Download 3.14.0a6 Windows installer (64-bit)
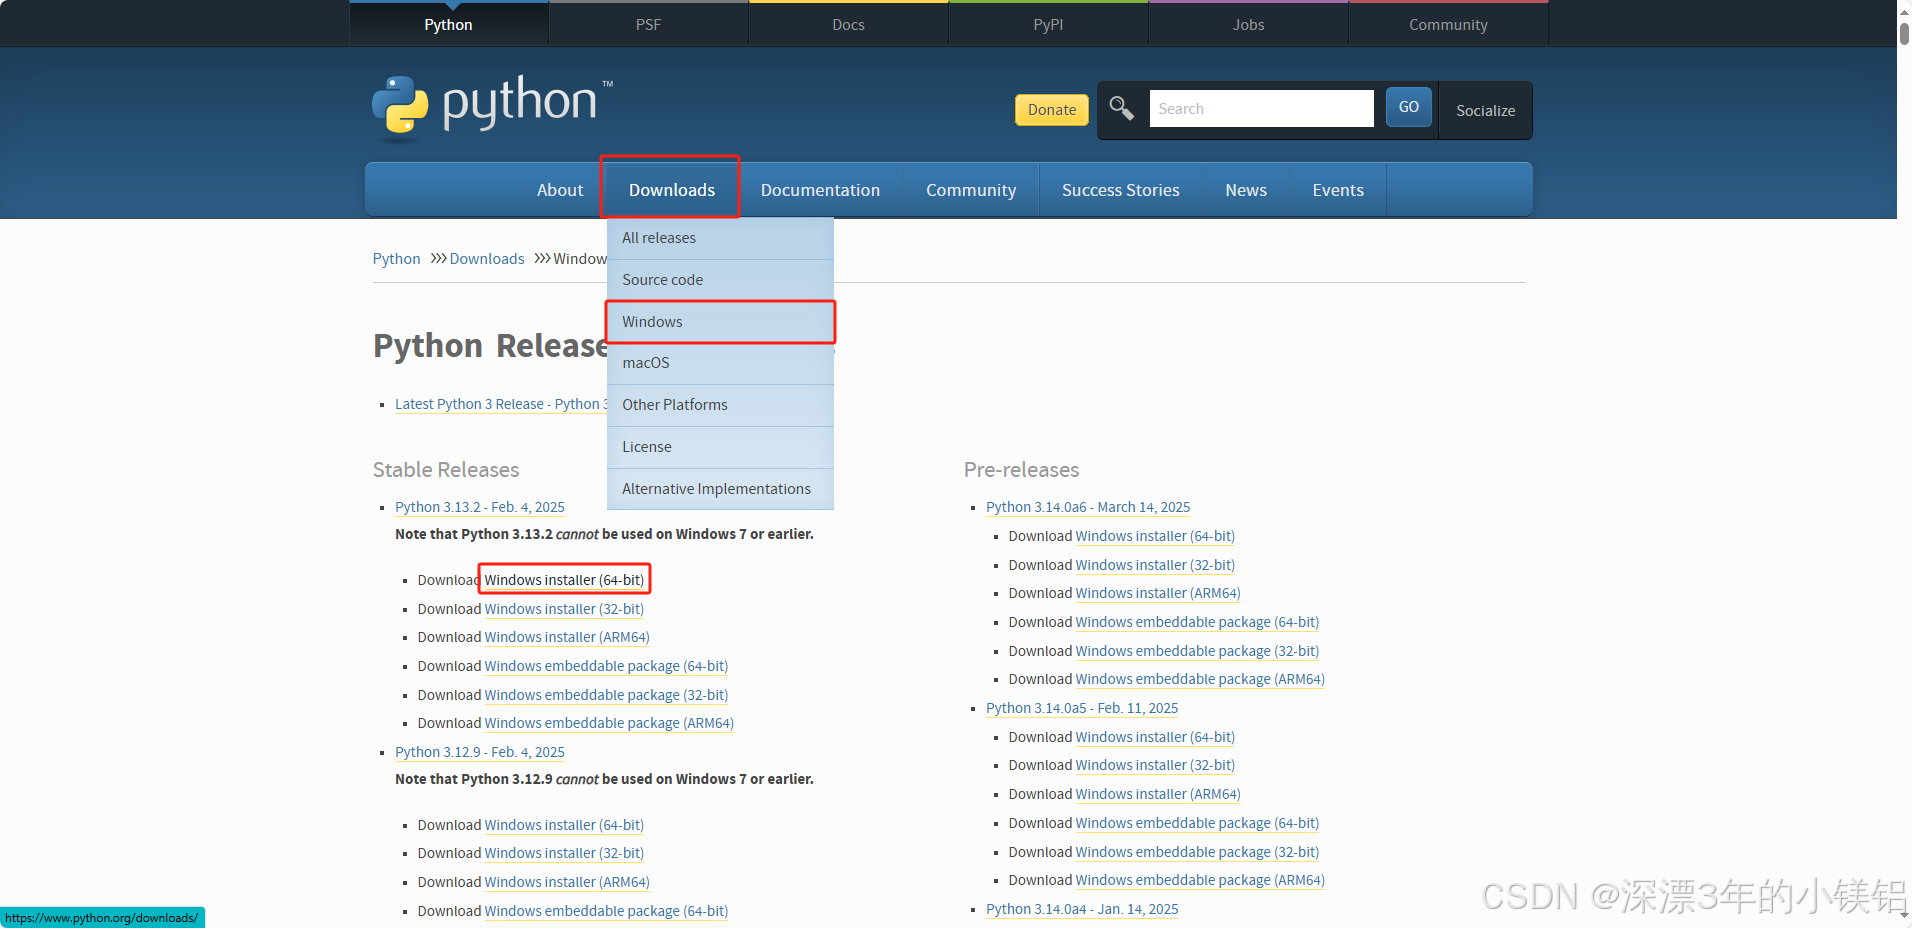The image size is (1912, 928). [x=1155, y=536]
